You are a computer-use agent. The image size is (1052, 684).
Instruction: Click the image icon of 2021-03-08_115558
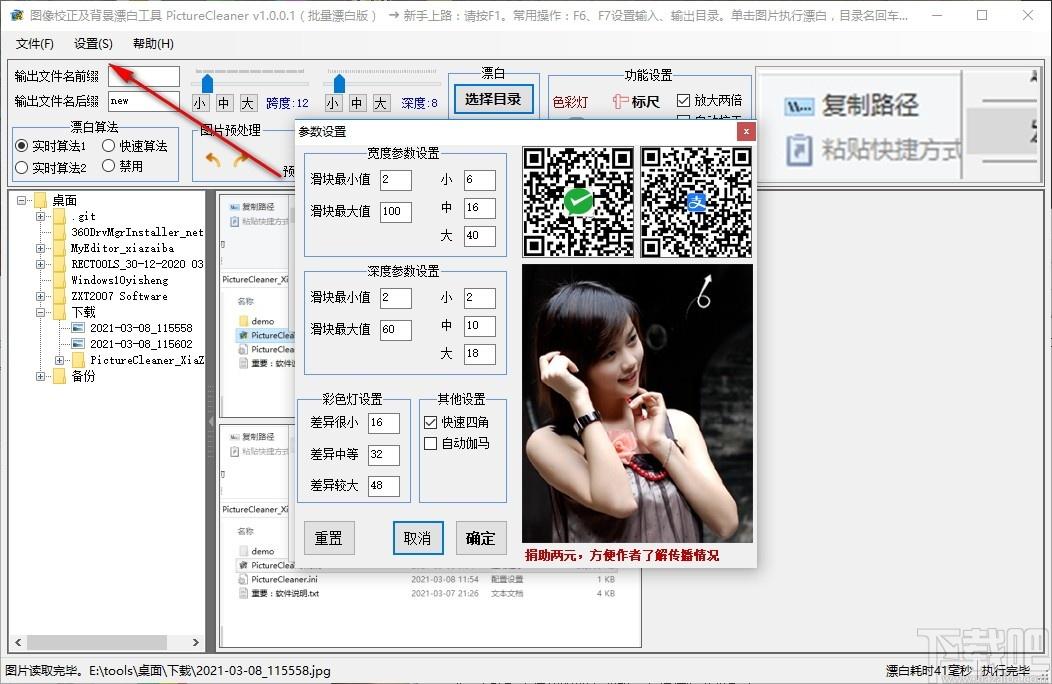click(78, 328)
